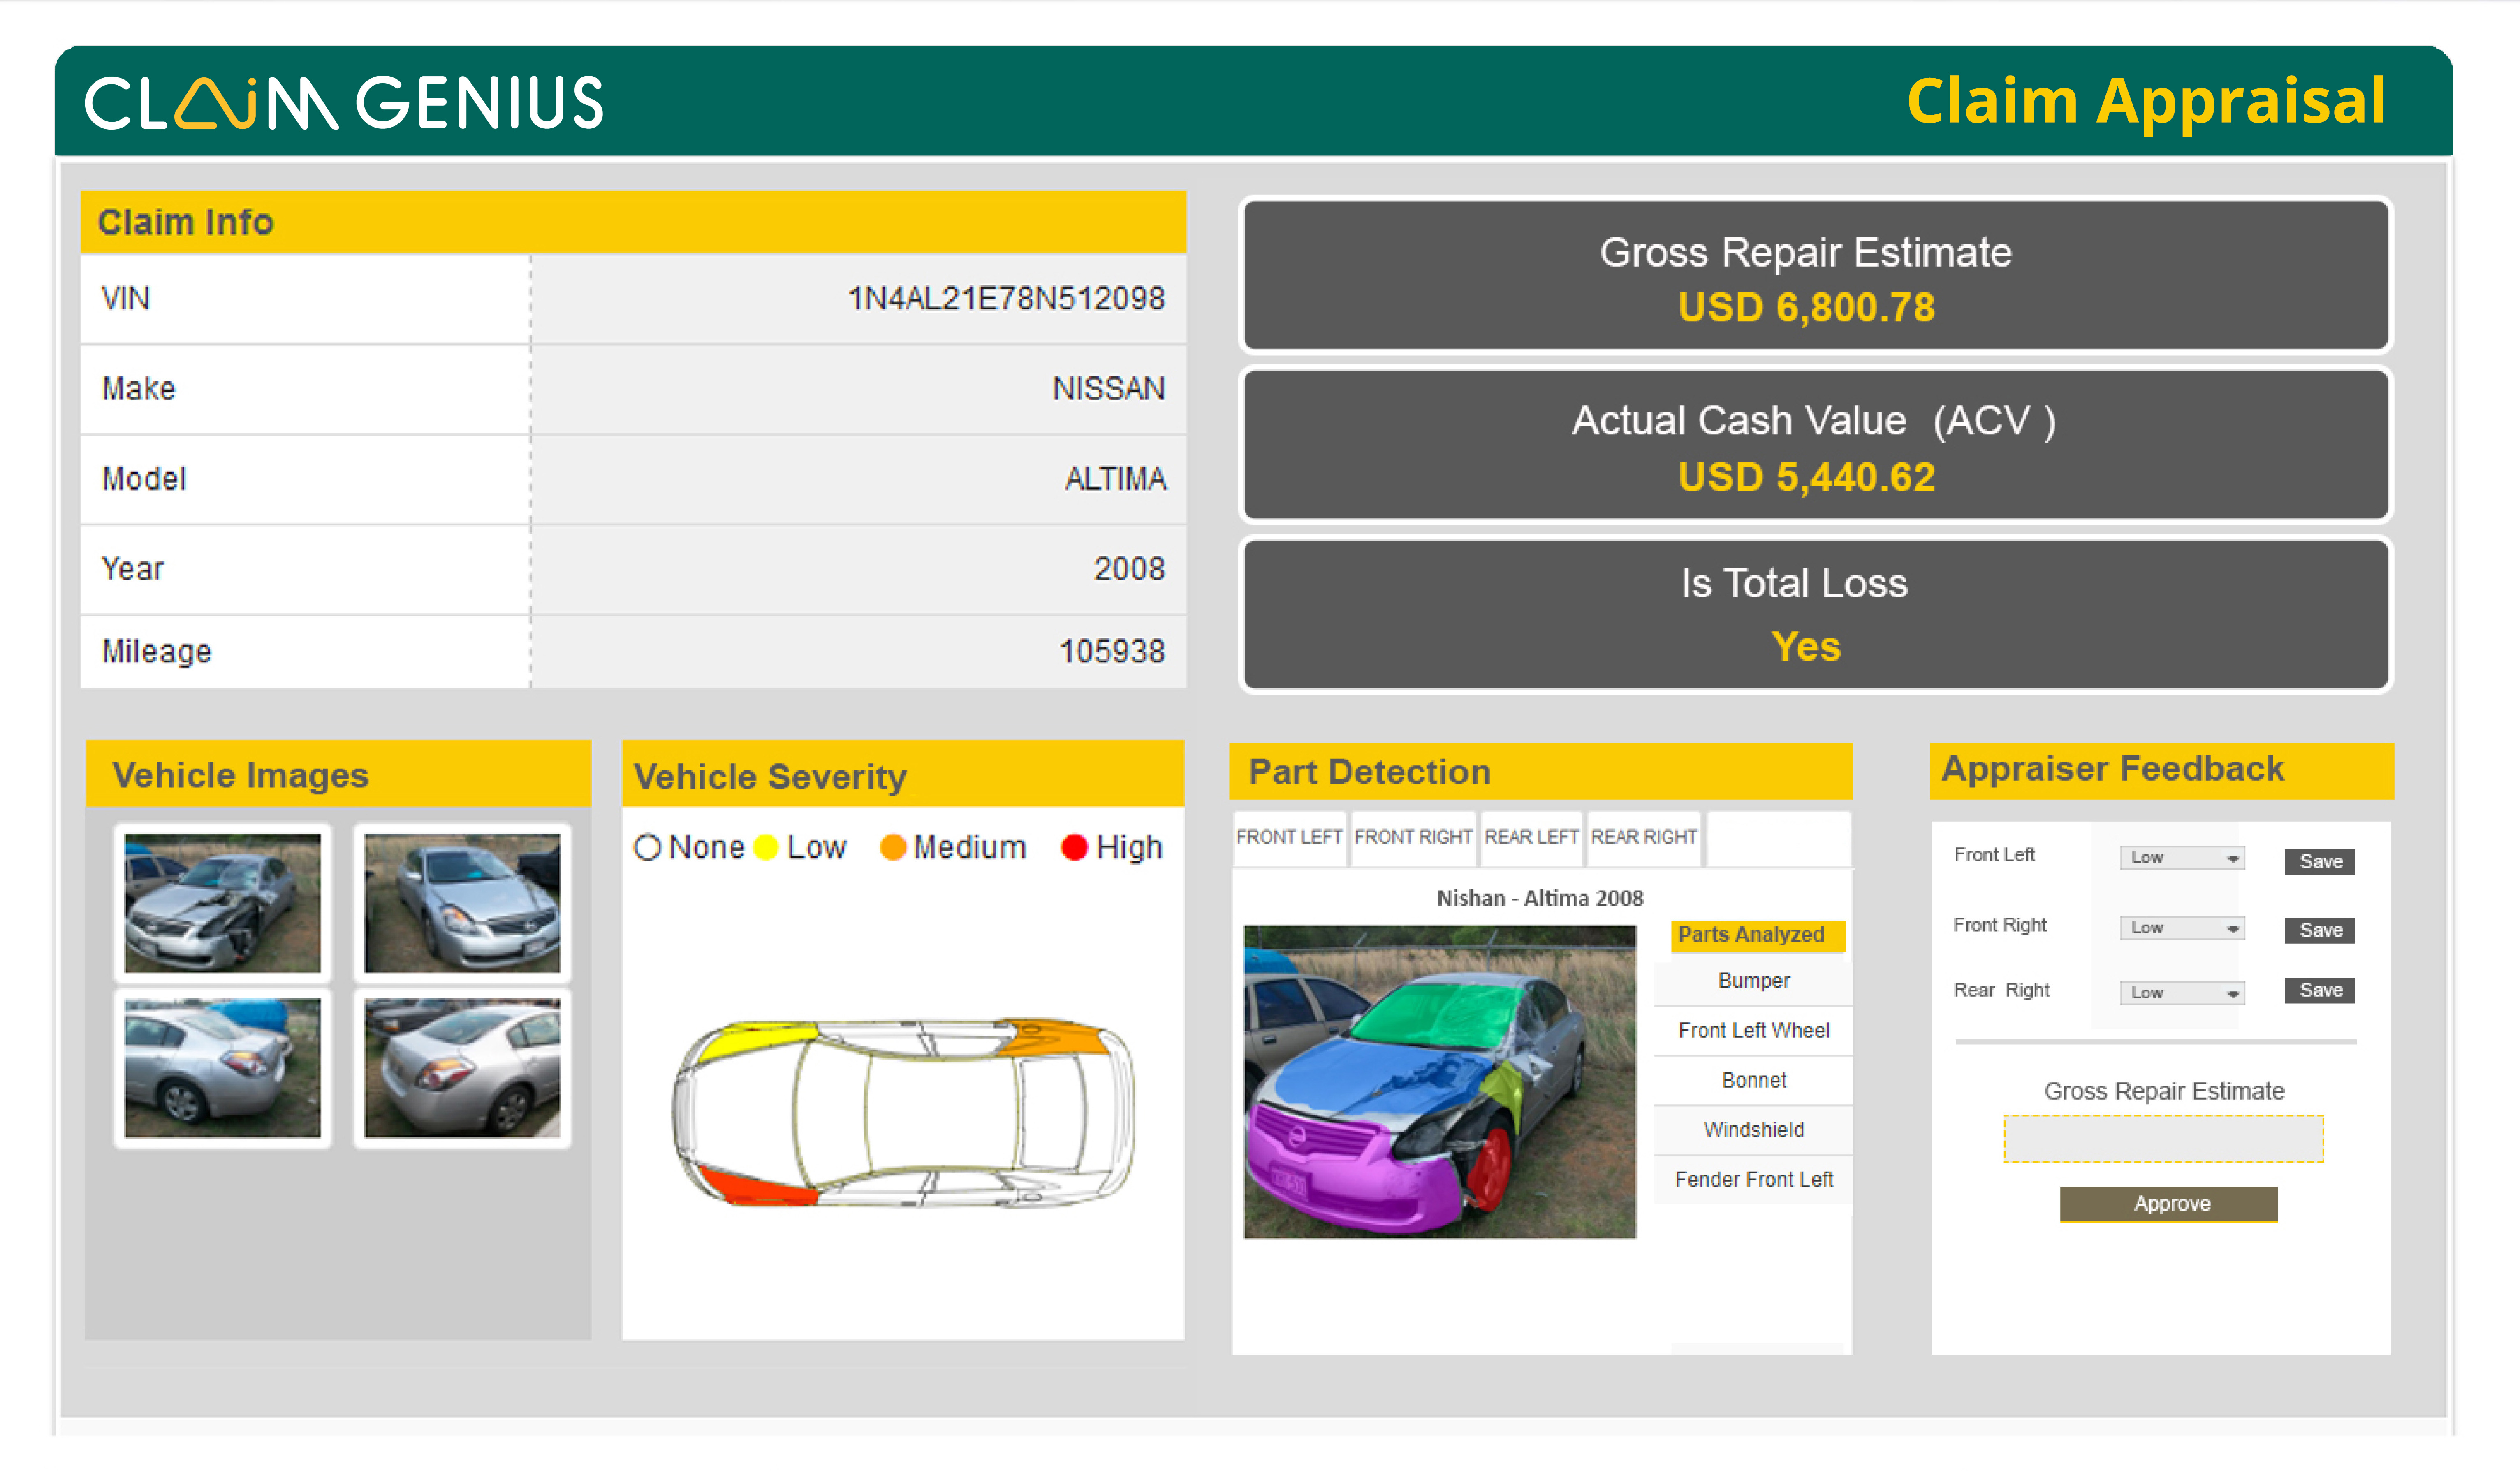This screenshot has height=1471, width=2520.
Task: Focus the appraiser Gross Repair Estimate field
Action: tap(2163, 1139)
